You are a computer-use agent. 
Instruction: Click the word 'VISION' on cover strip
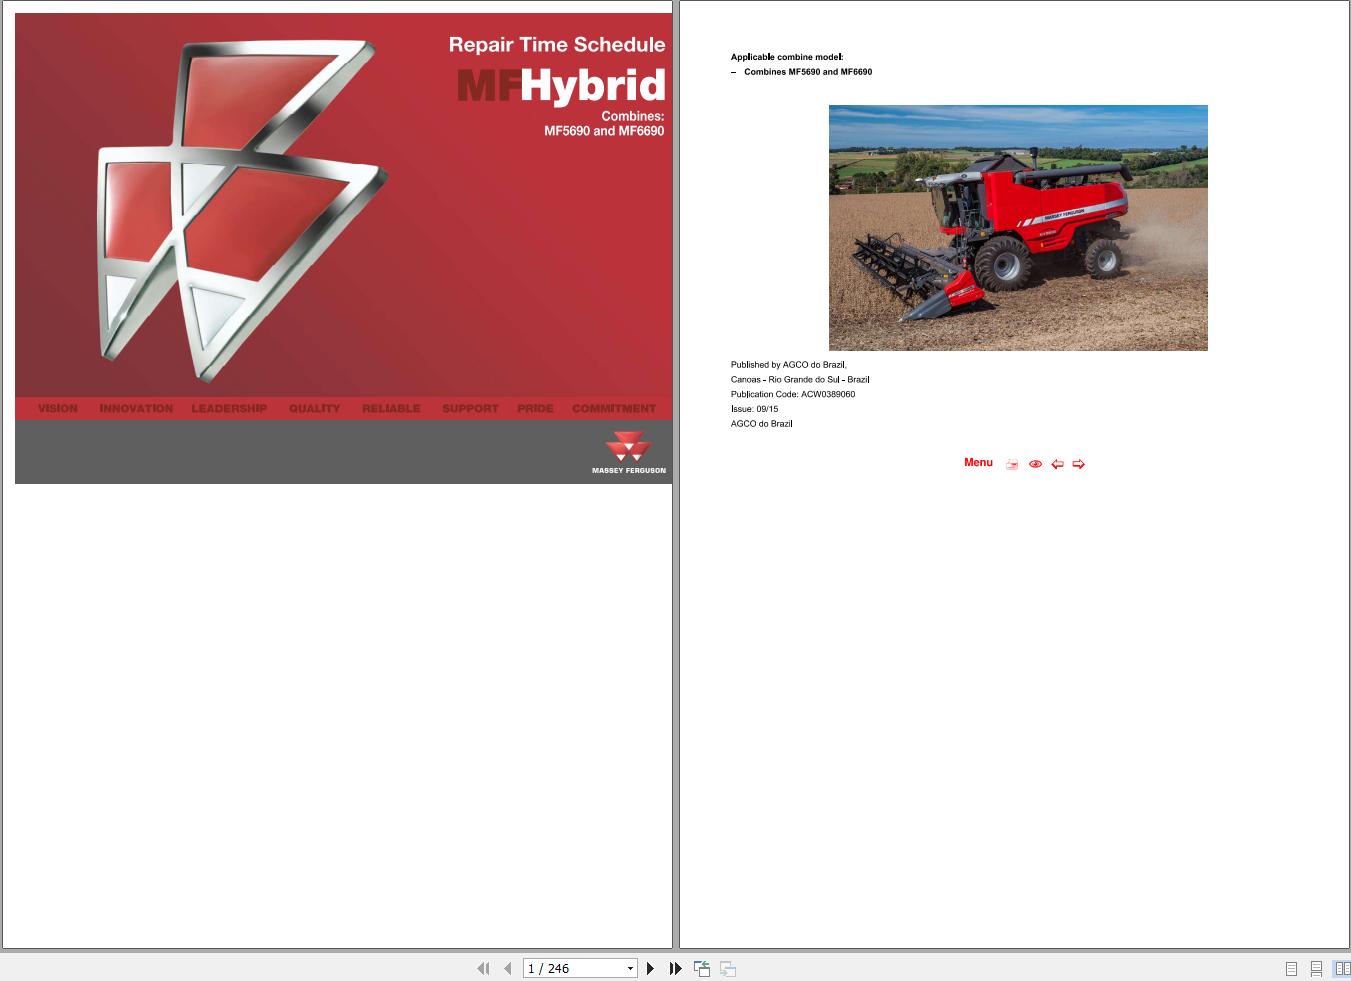[x=58, y=408]
